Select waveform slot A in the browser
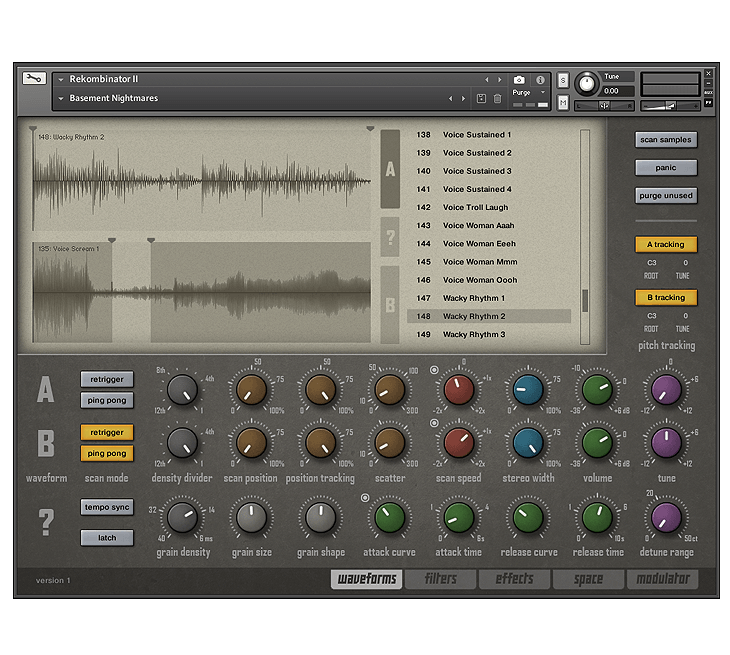Image resolution: width=730 pixels, height=655 pixels. pyautogui.click(x=390, y=169)
